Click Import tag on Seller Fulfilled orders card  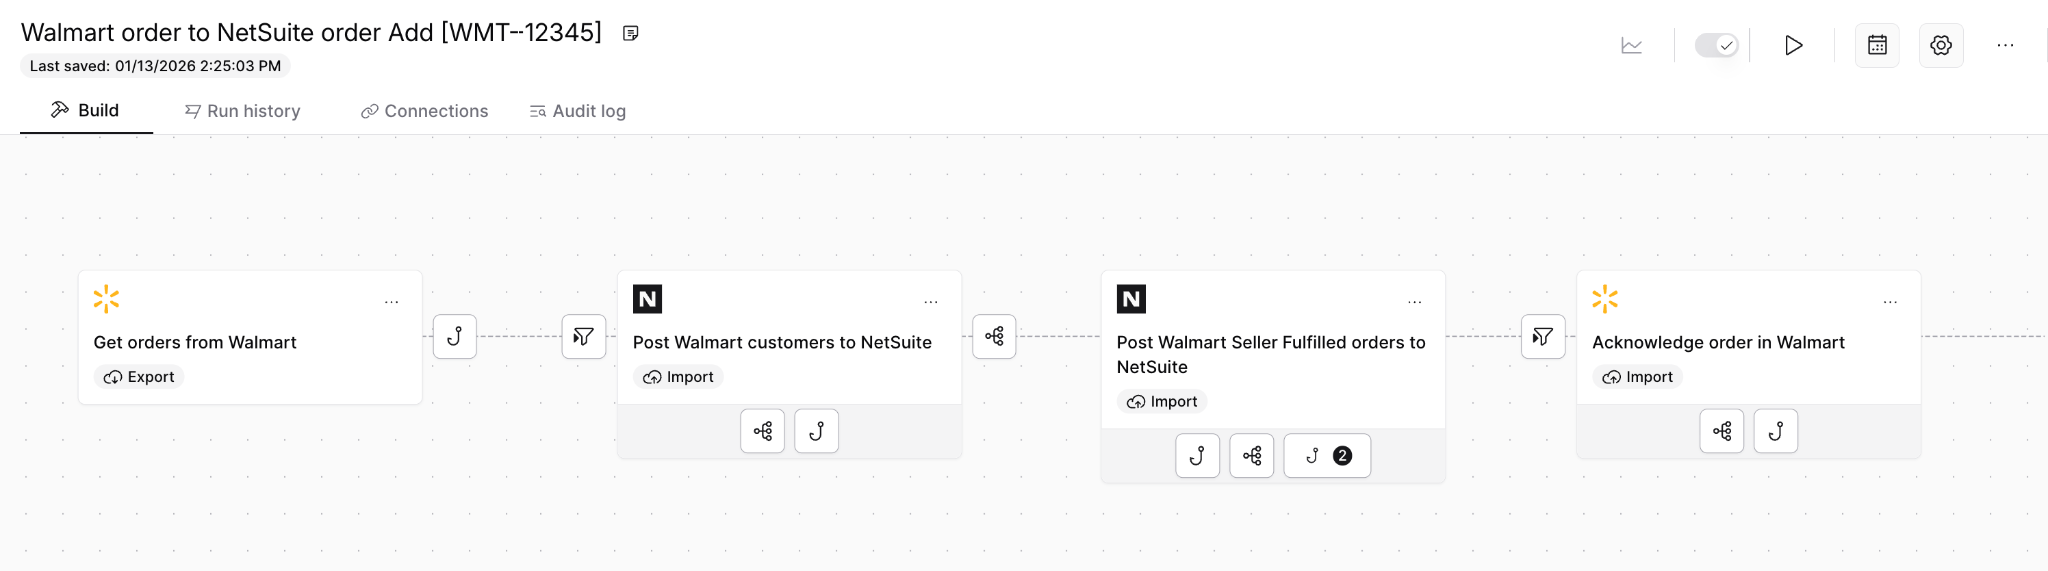coord(1162,401)
